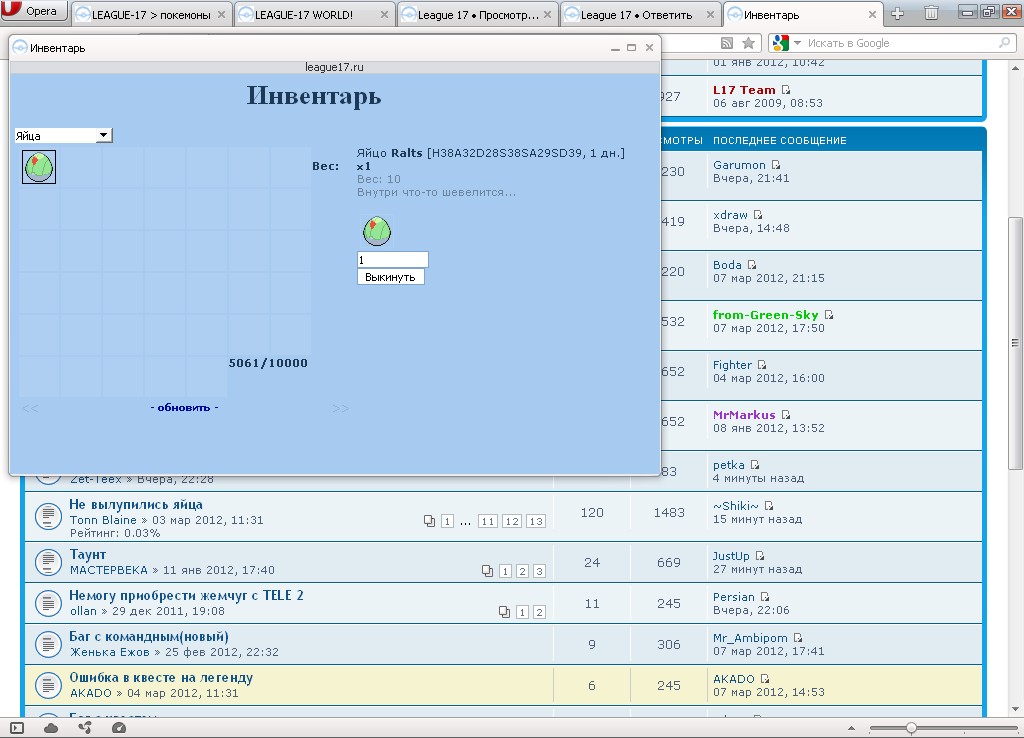Click topic icon for Баг с командным row
Viewport: 1024px width, 738px height.
[48, 644]
